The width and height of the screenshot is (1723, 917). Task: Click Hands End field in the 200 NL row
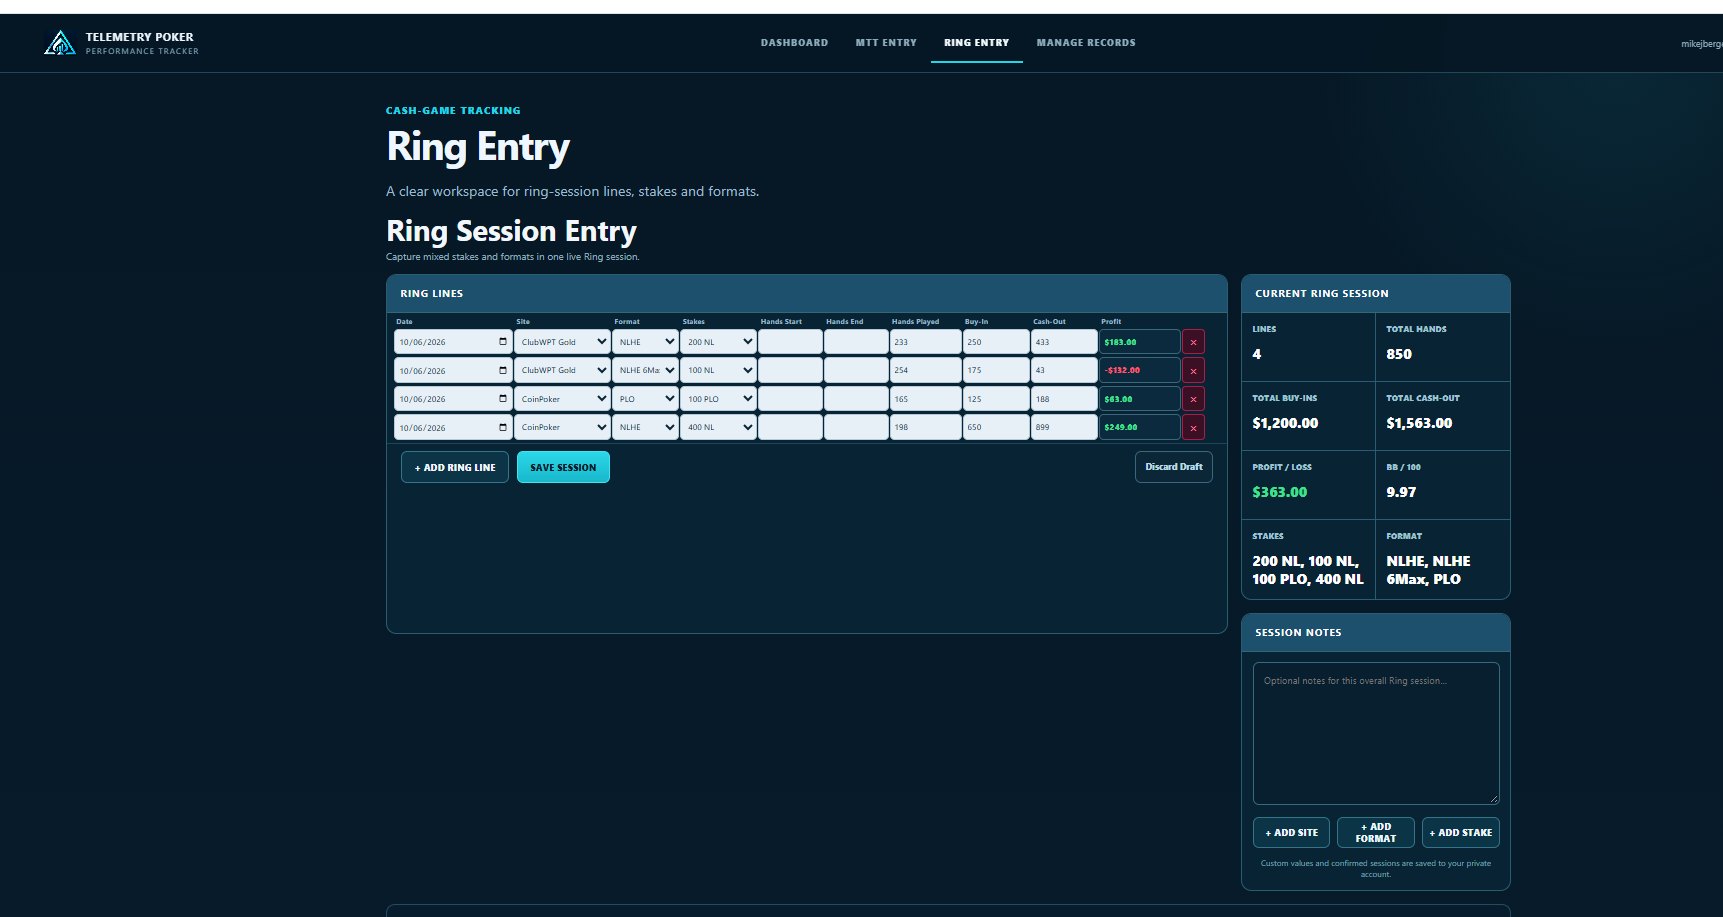[856, 342]
